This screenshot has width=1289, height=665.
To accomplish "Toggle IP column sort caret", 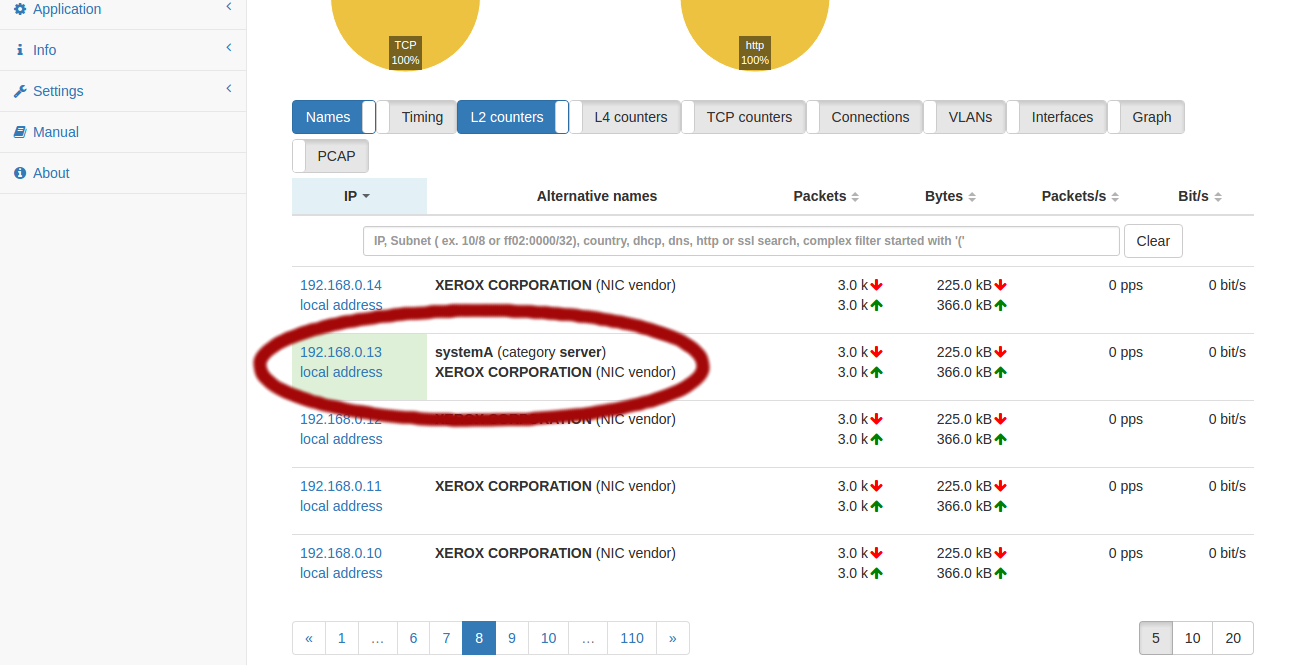I will pyautogui.click(x=366, y=197).
